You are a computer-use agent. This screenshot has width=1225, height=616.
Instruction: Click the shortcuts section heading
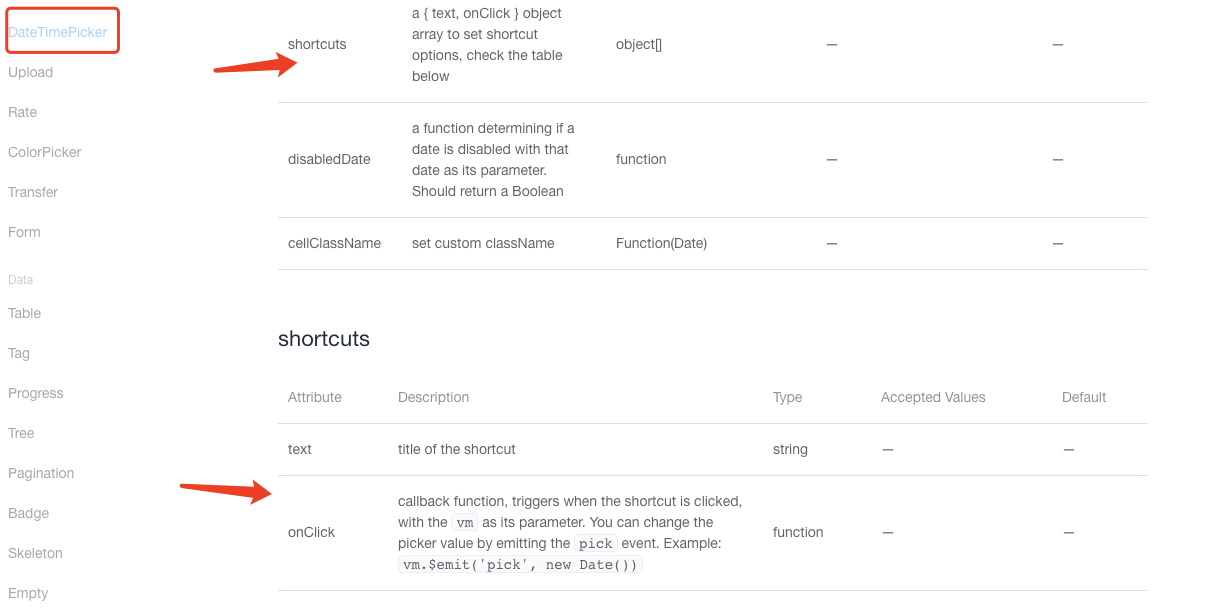click(x=324, y=339)
